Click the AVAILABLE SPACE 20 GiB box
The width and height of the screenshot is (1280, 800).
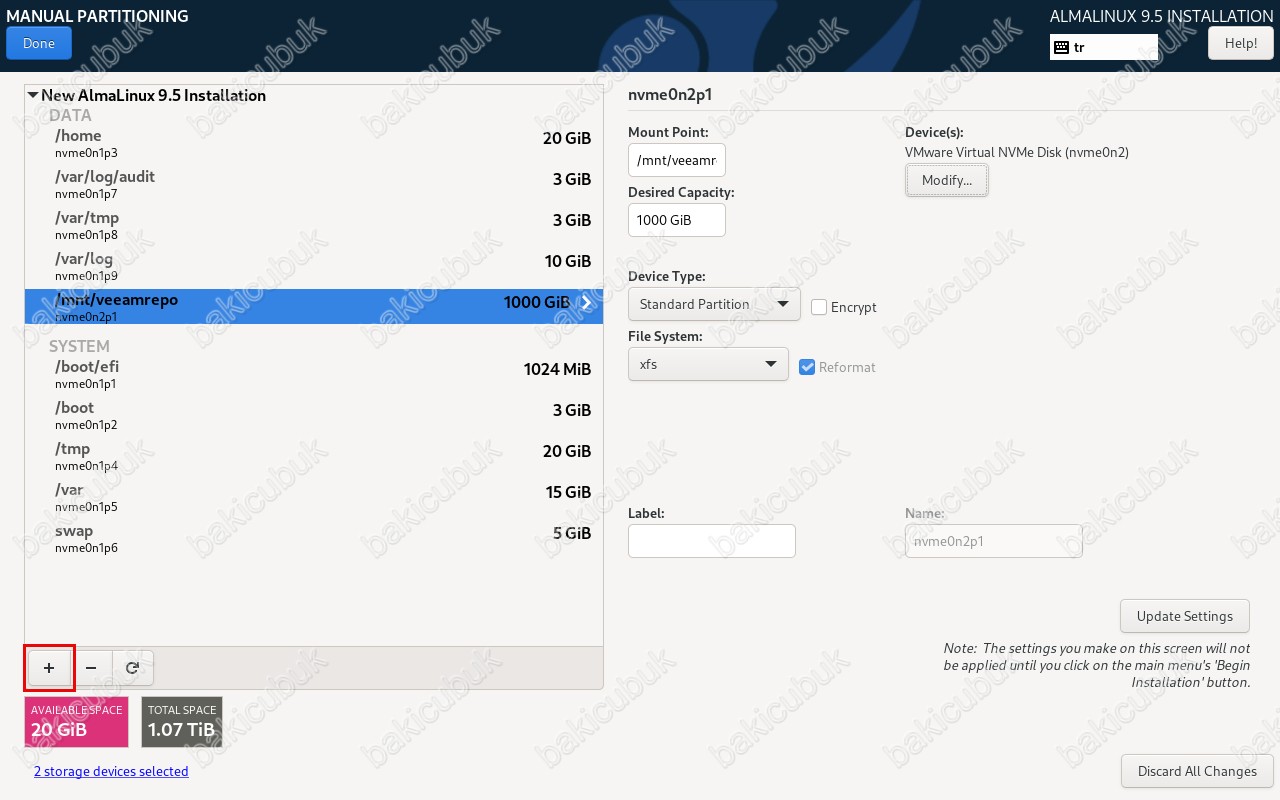coord(76,722)
